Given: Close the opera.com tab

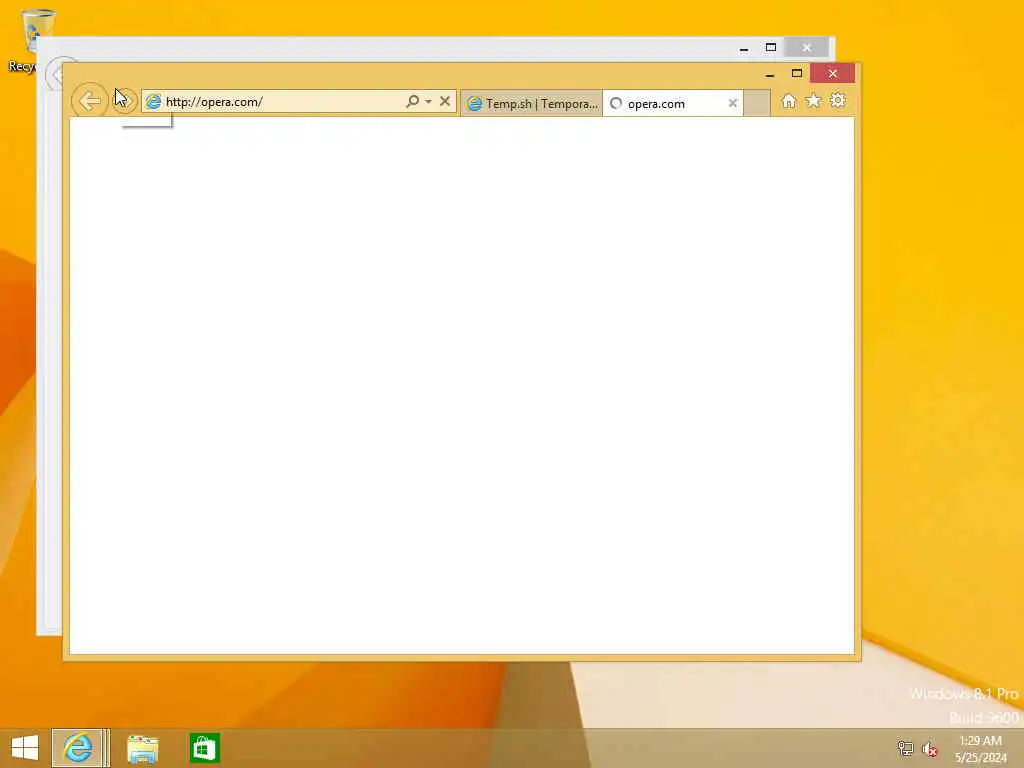Looking at the screenshot, I should 733,103.
